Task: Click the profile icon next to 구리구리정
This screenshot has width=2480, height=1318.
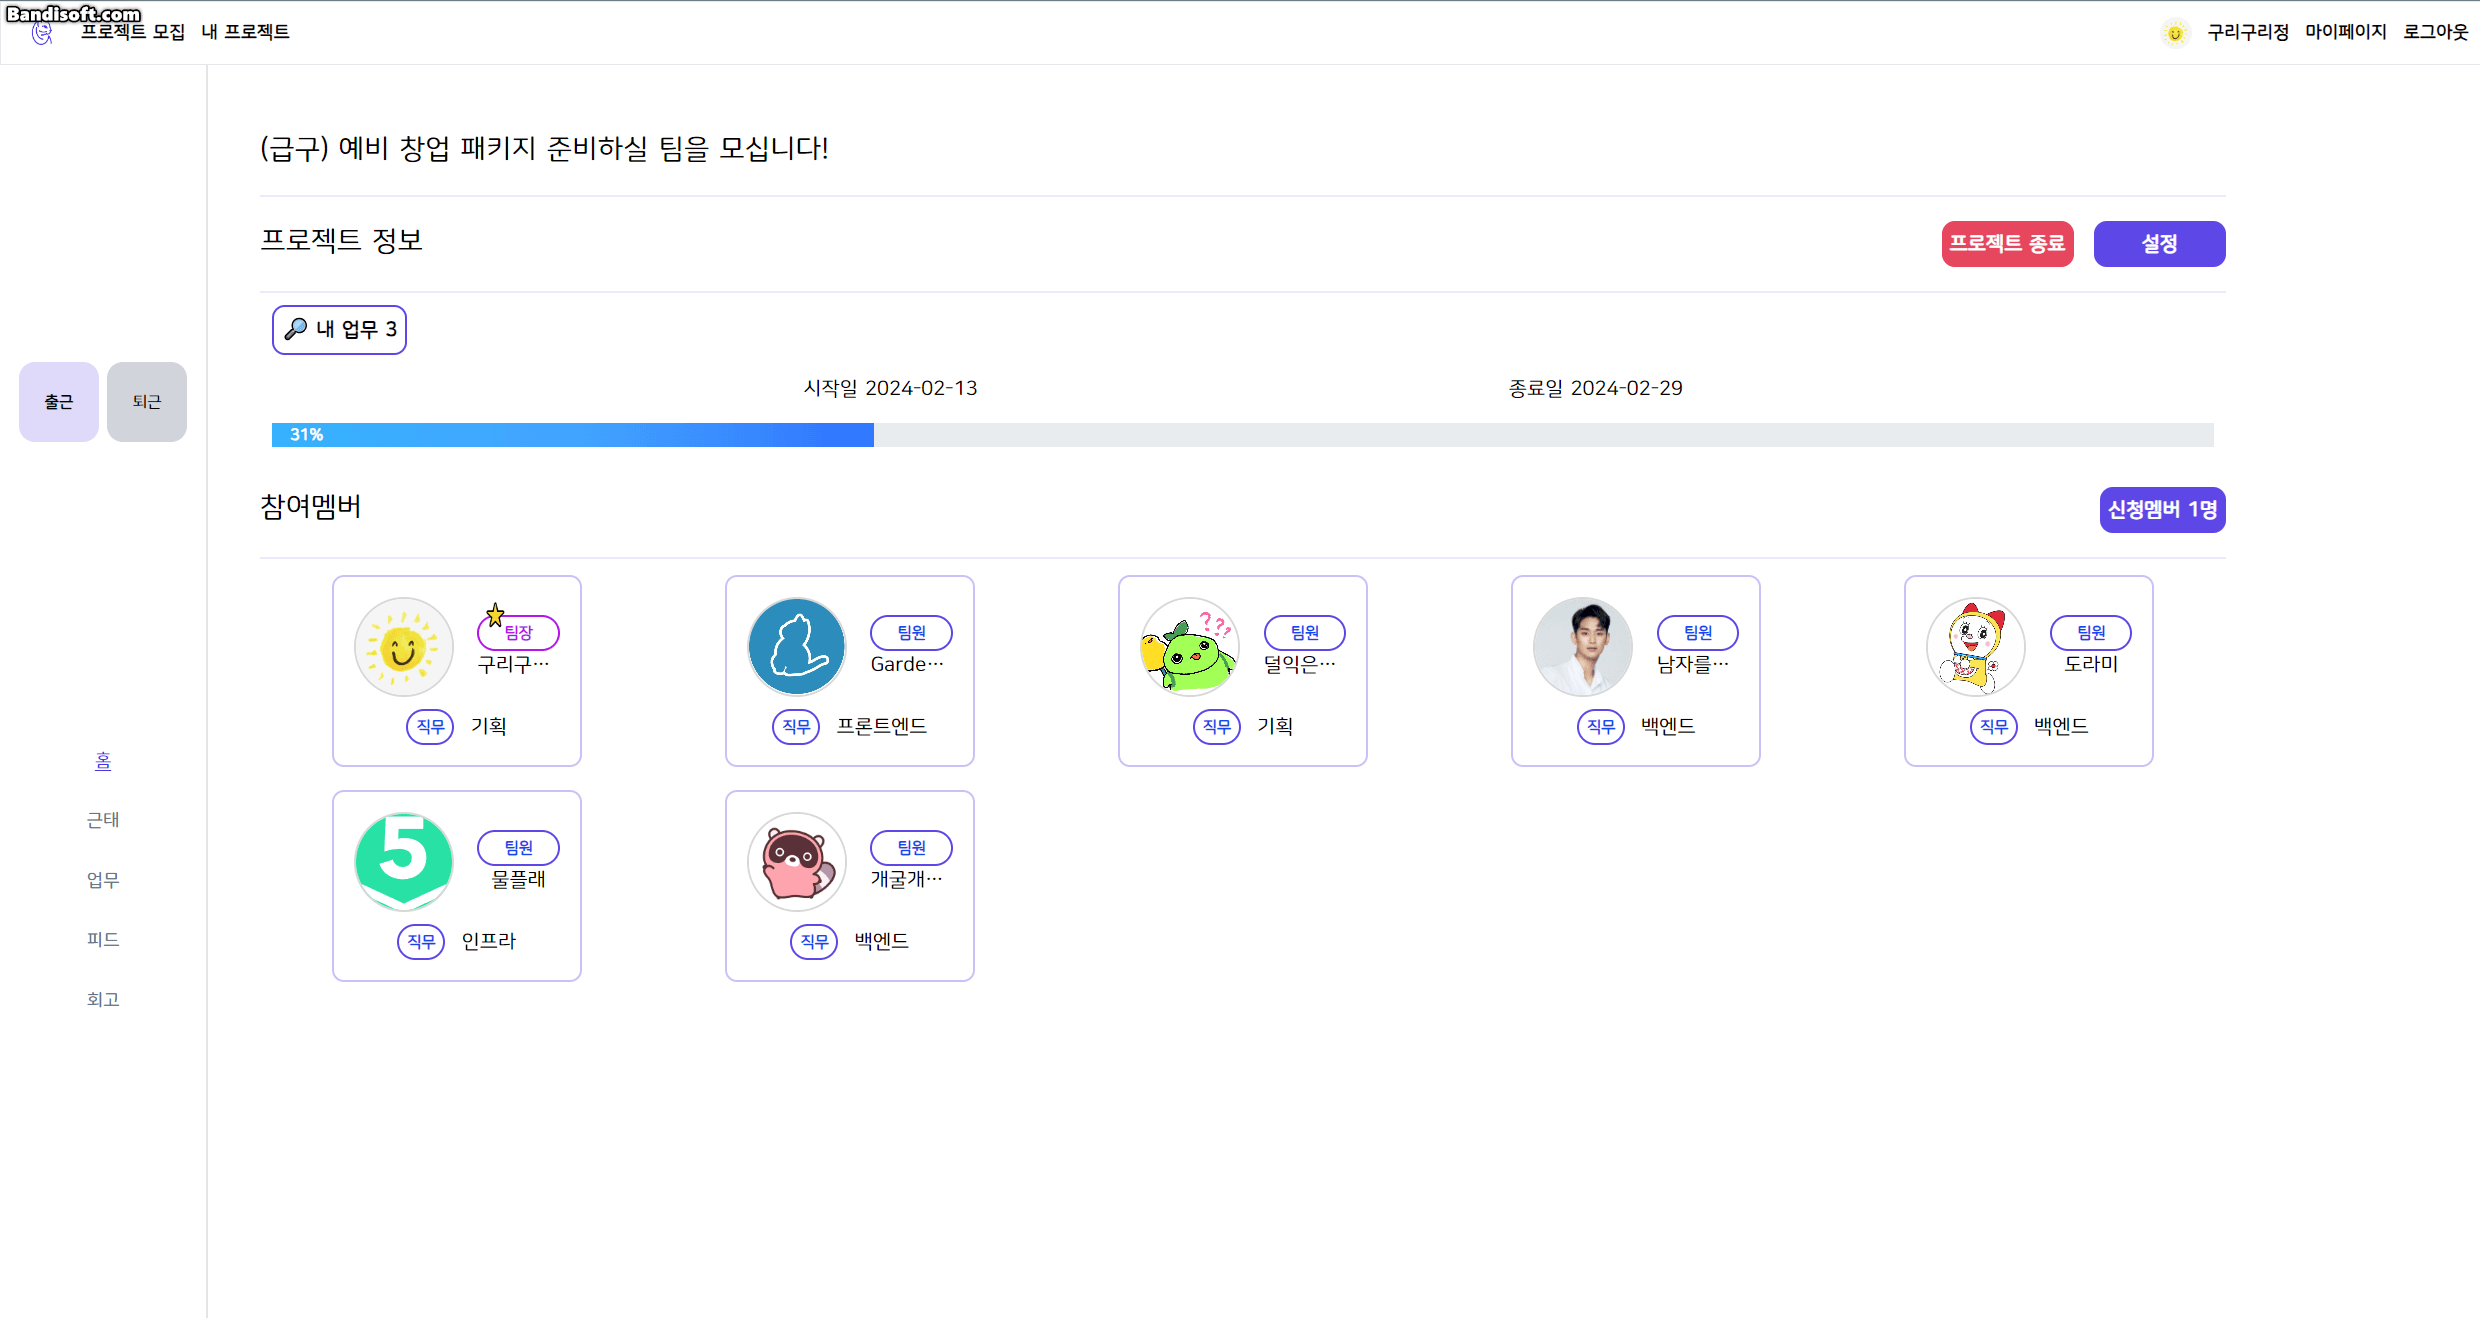Action: (x=2176, y=32)
